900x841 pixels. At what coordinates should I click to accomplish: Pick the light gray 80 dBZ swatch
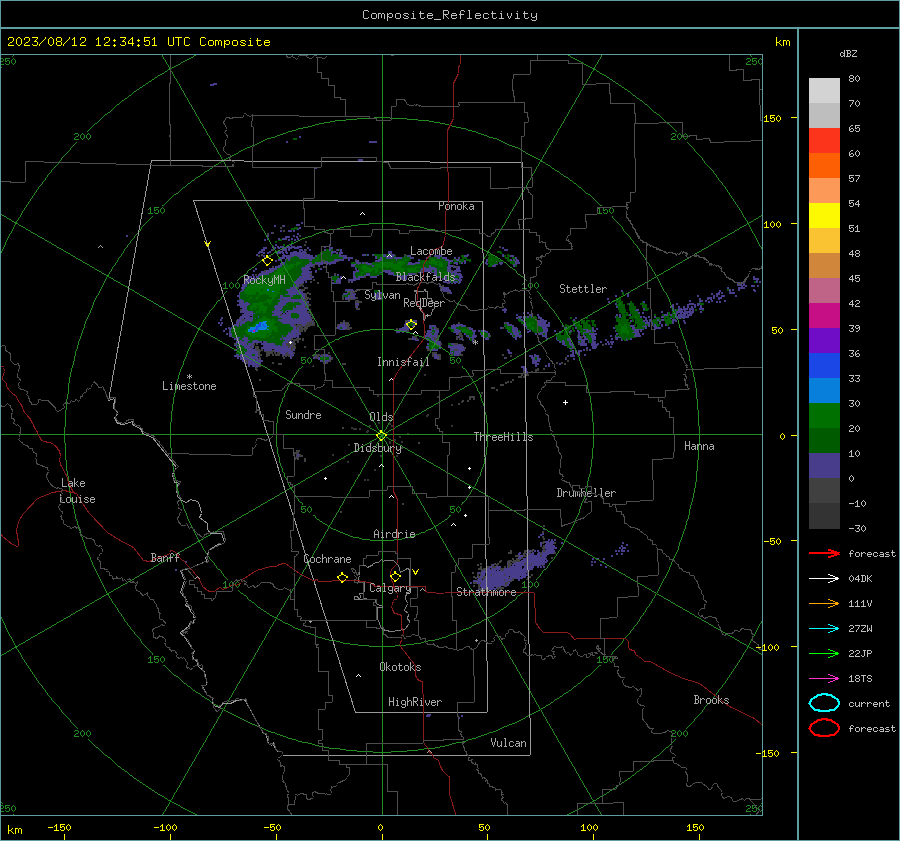click(x=824, y=90)
